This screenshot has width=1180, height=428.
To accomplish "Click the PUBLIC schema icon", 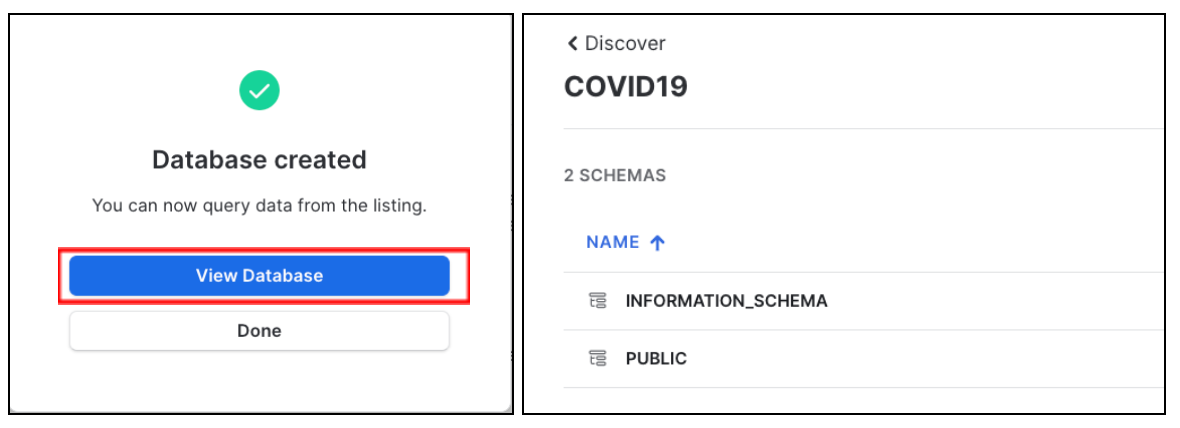I will pos(599,358).
